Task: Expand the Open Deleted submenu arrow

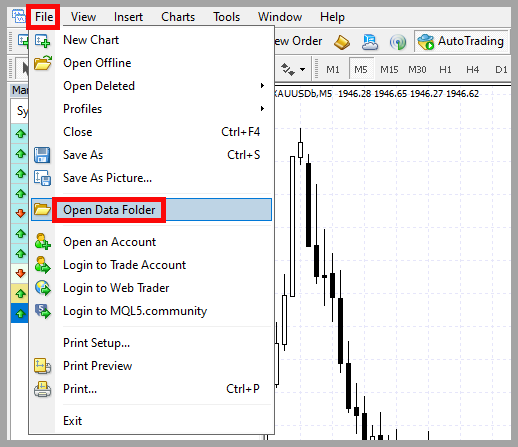Action: click(262, 86)
